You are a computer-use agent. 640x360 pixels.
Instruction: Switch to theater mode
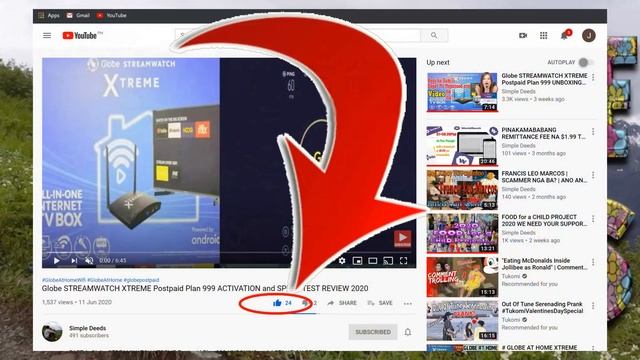click(373, 260)
